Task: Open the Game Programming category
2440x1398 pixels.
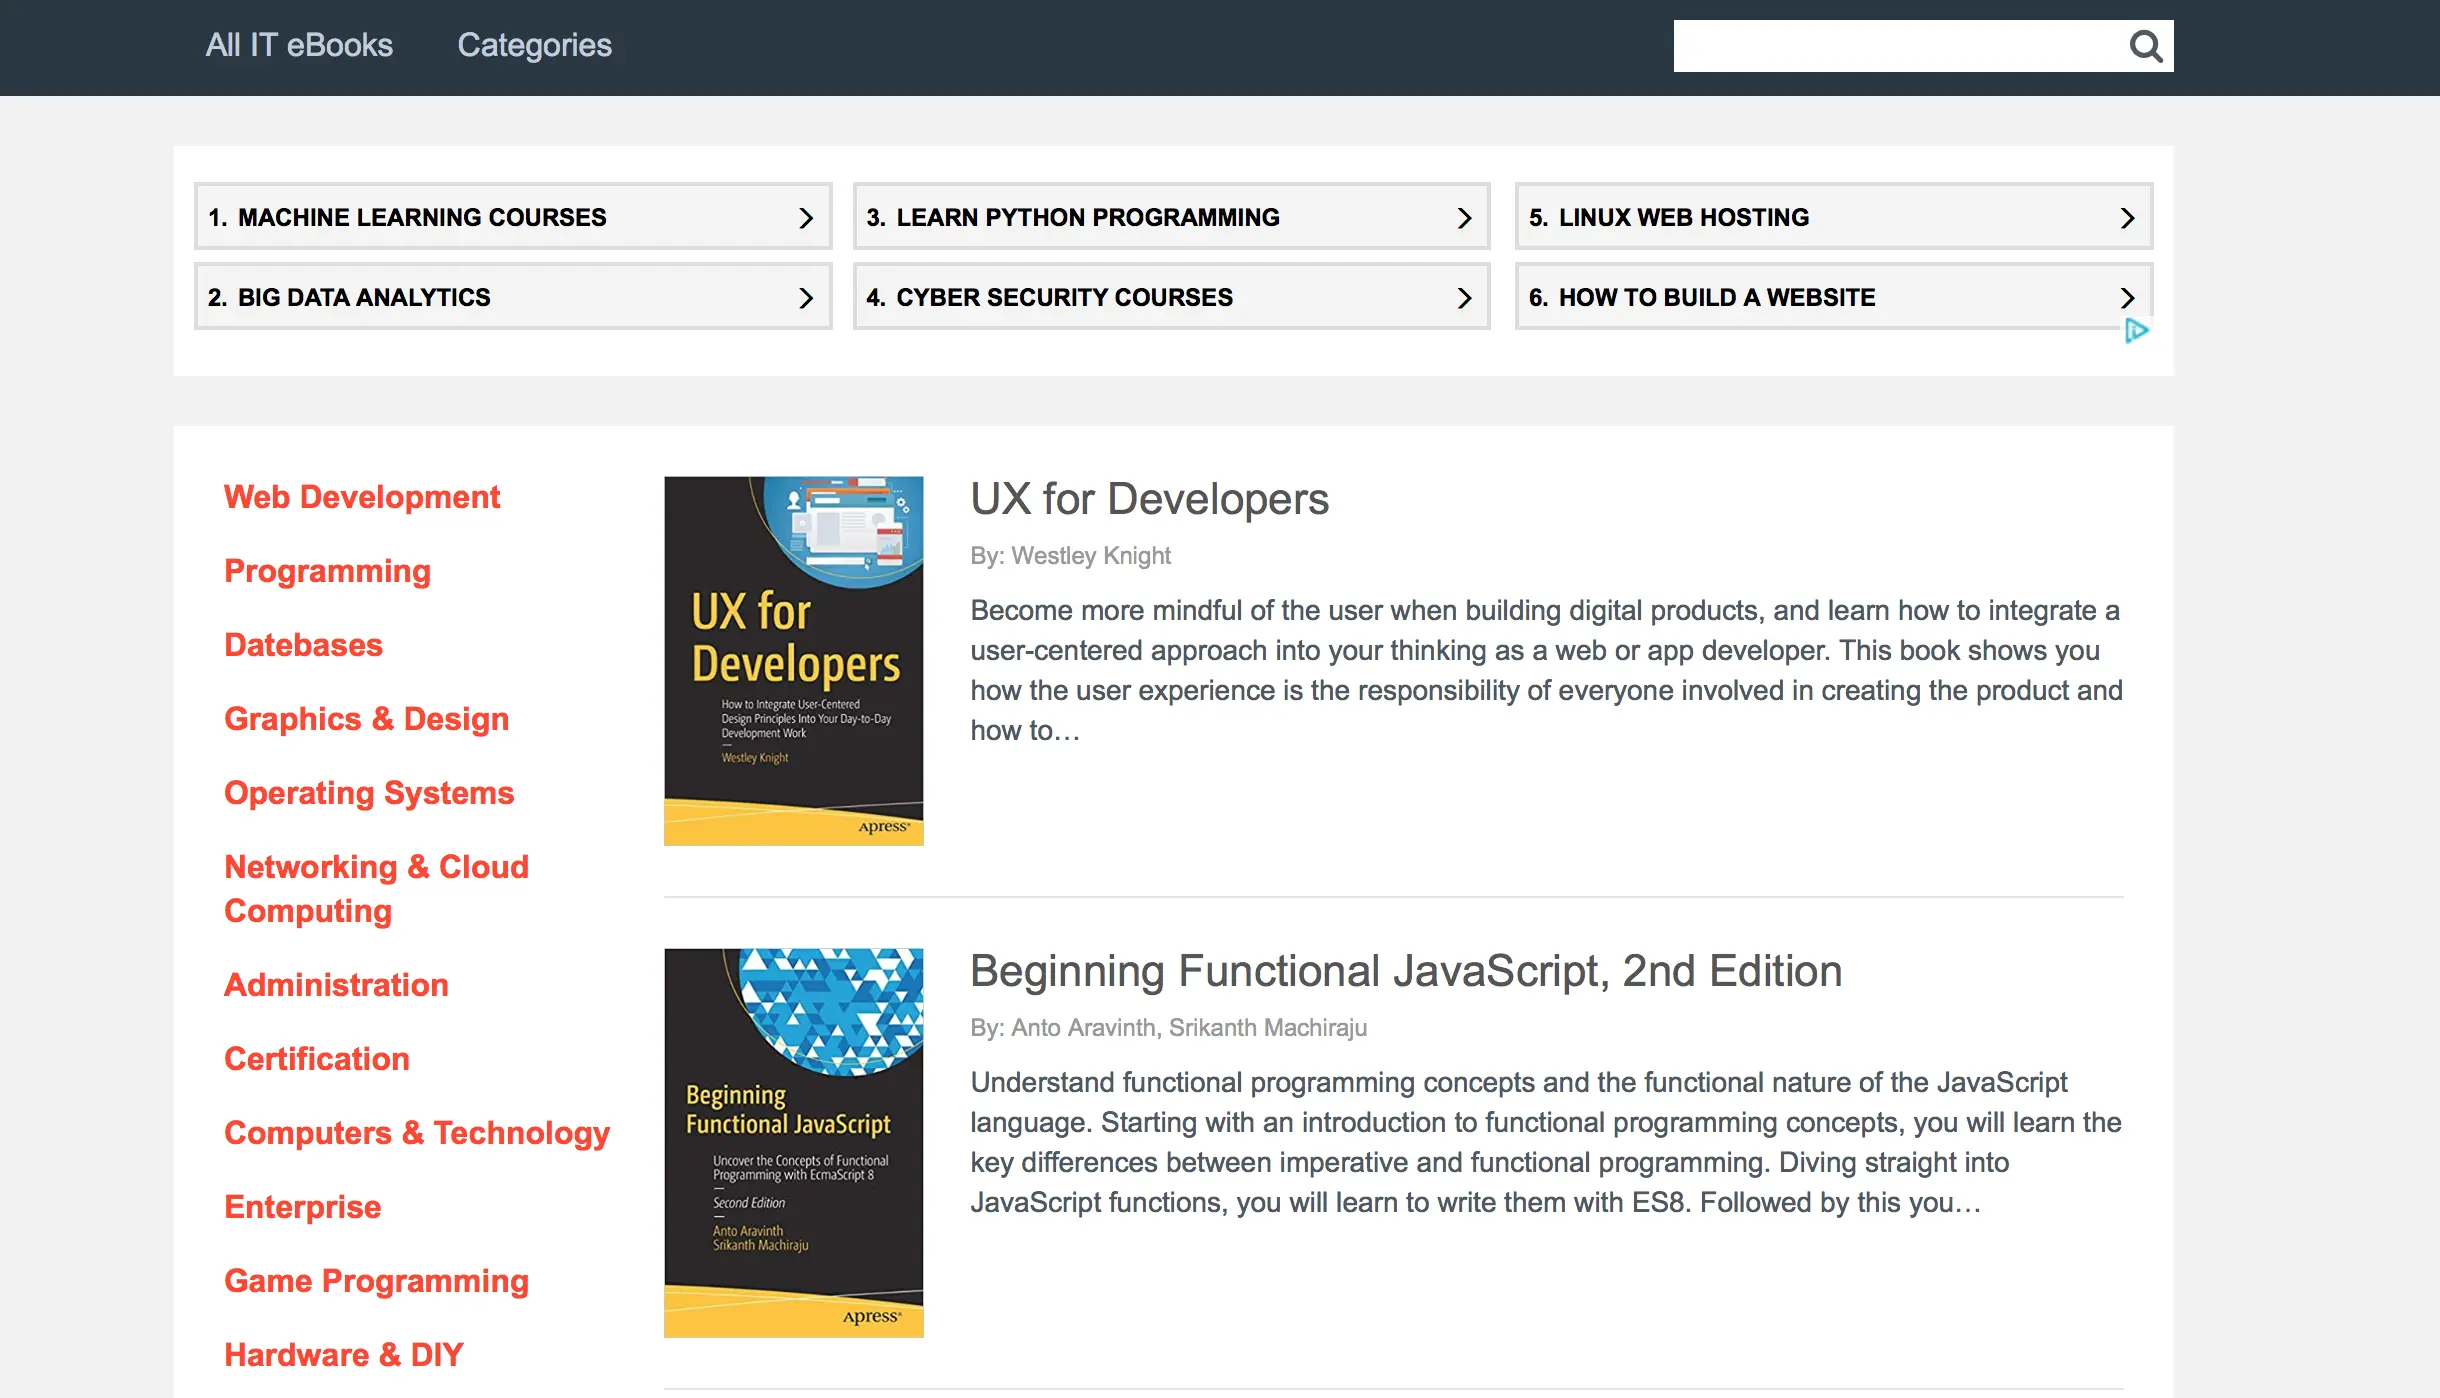Action: (x=376, y=1281)
